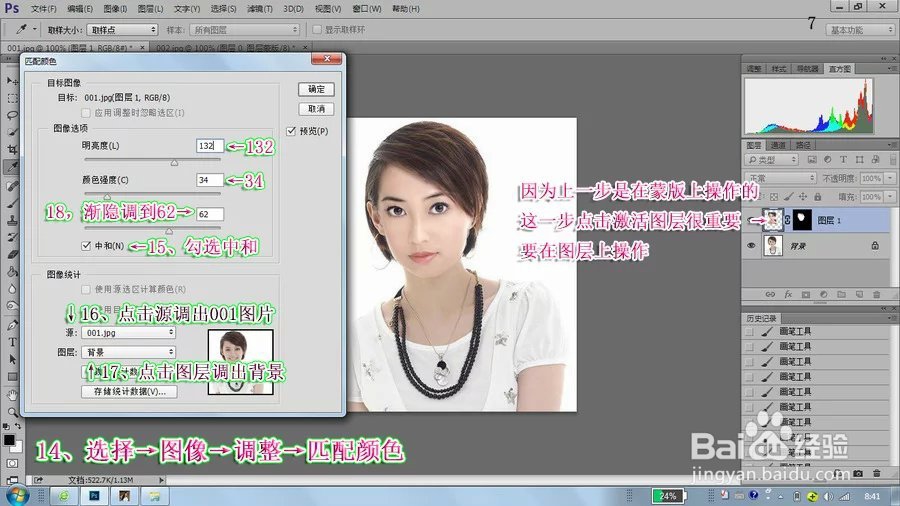The height and width of the screenshot is (506, 900).
Task: Click the link layers icon
Action: tap(770, 294)
